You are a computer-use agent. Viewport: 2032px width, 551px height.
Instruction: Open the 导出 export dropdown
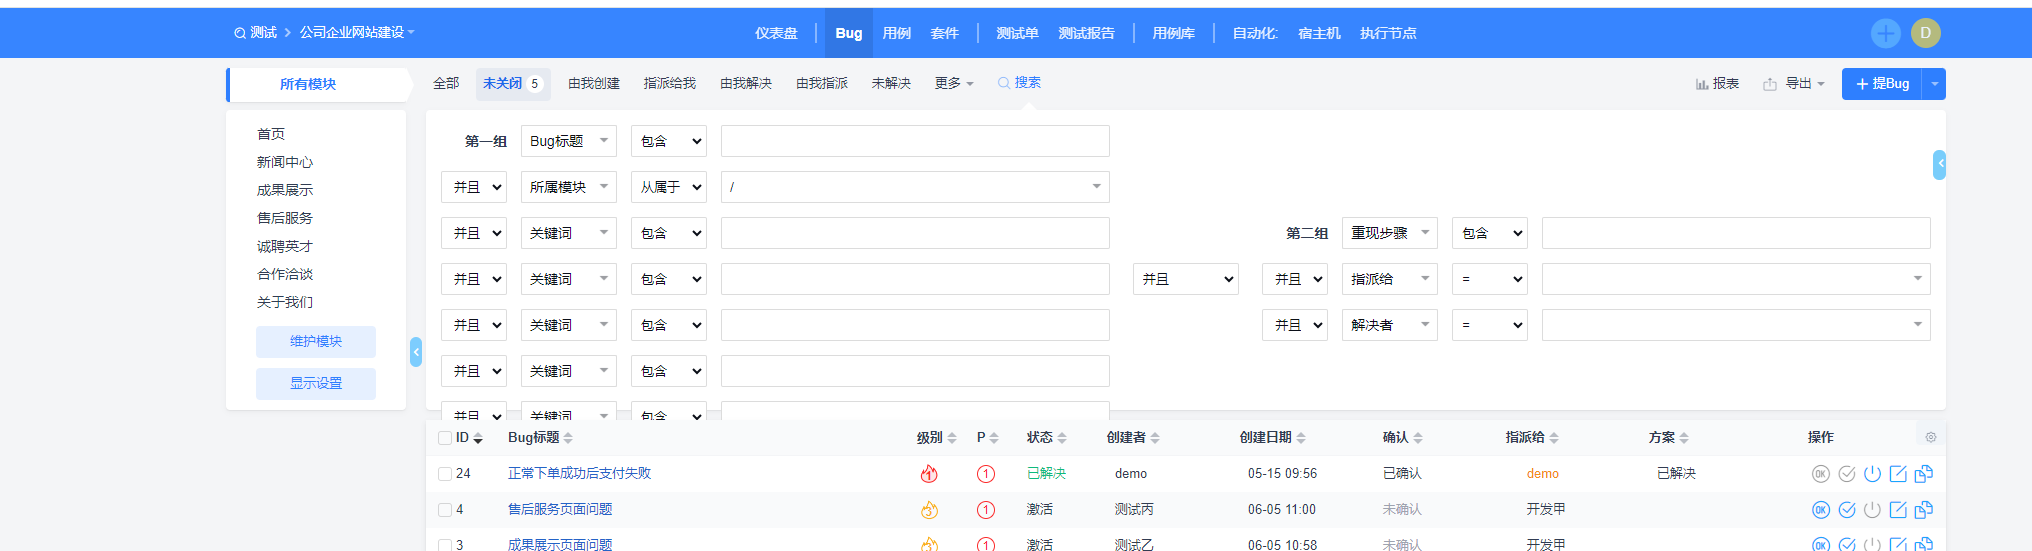pos(1795,84)
